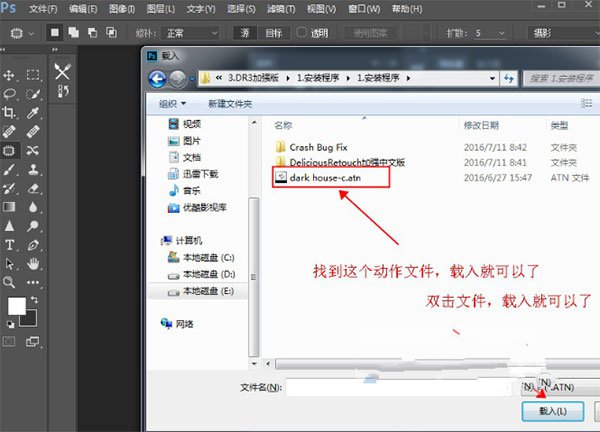Select the Hand tool
Viewport: 600px width, 432px height.
coord(33,264)
